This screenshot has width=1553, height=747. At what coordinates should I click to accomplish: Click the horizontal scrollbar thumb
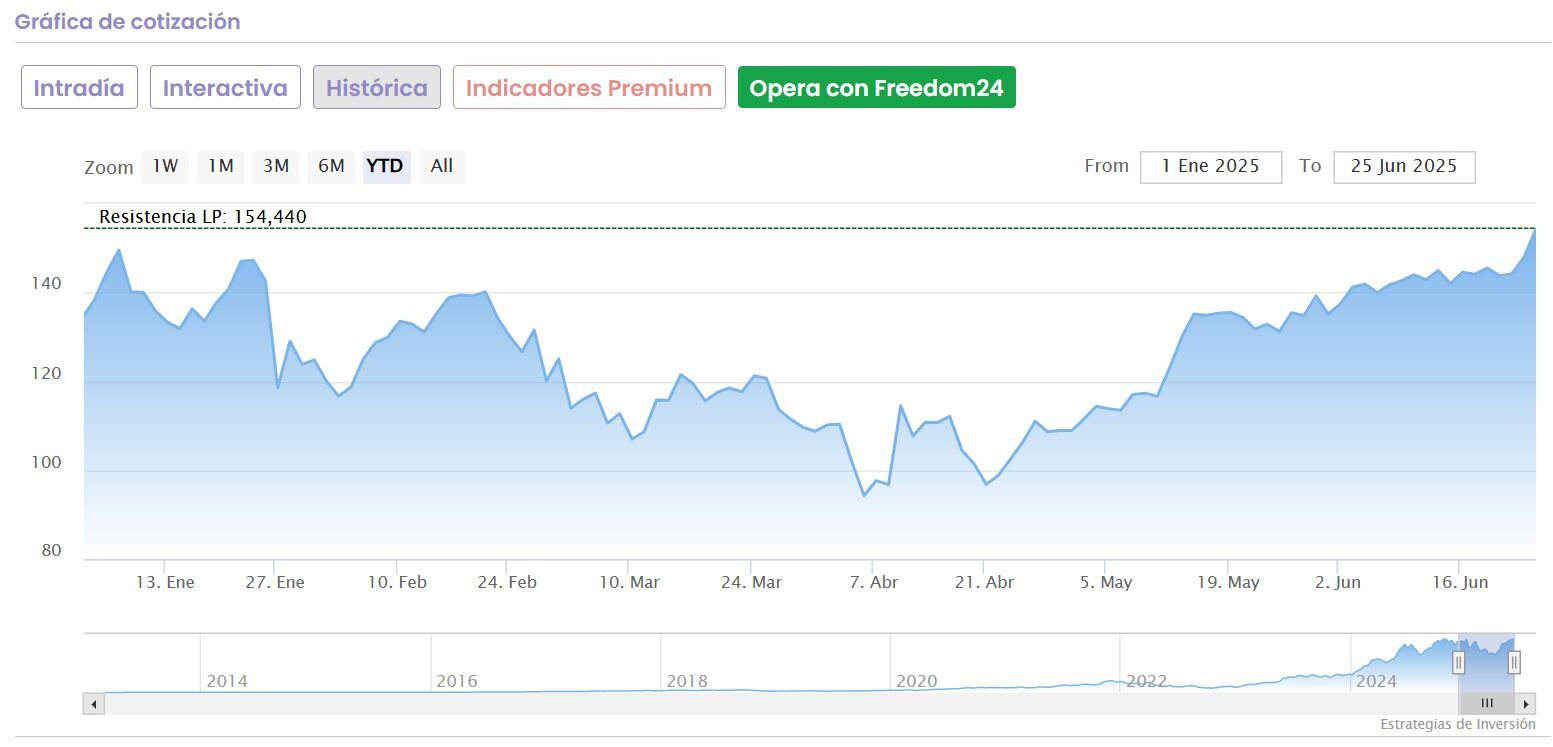click(x=1486, y=704)
